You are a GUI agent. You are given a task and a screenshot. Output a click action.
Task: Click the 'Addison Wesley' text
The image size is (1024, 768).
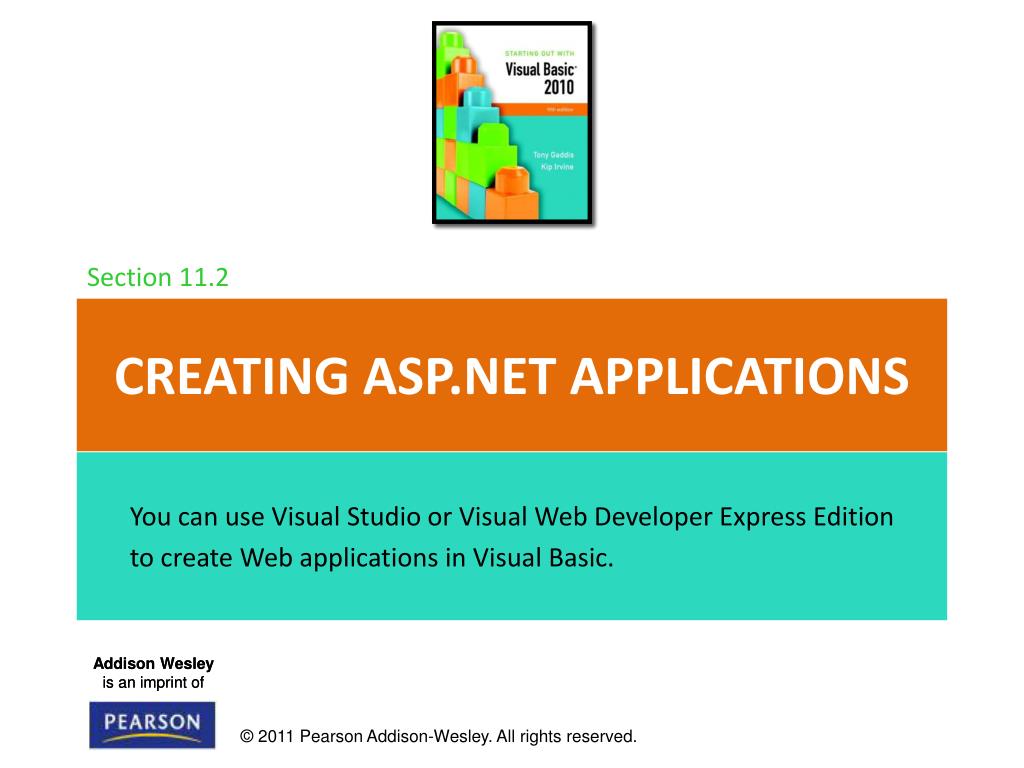[x=153, y=664]
